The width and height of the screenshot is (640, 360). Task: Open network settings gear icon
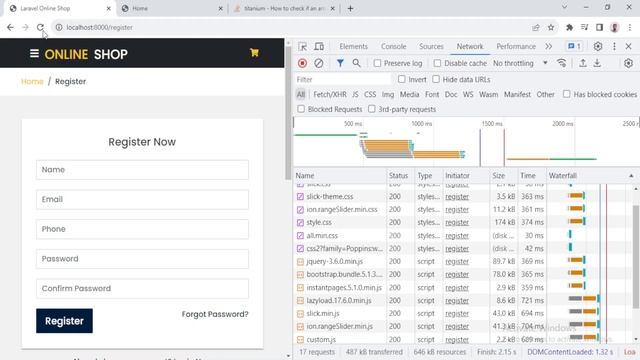click(x=628, y=63)
